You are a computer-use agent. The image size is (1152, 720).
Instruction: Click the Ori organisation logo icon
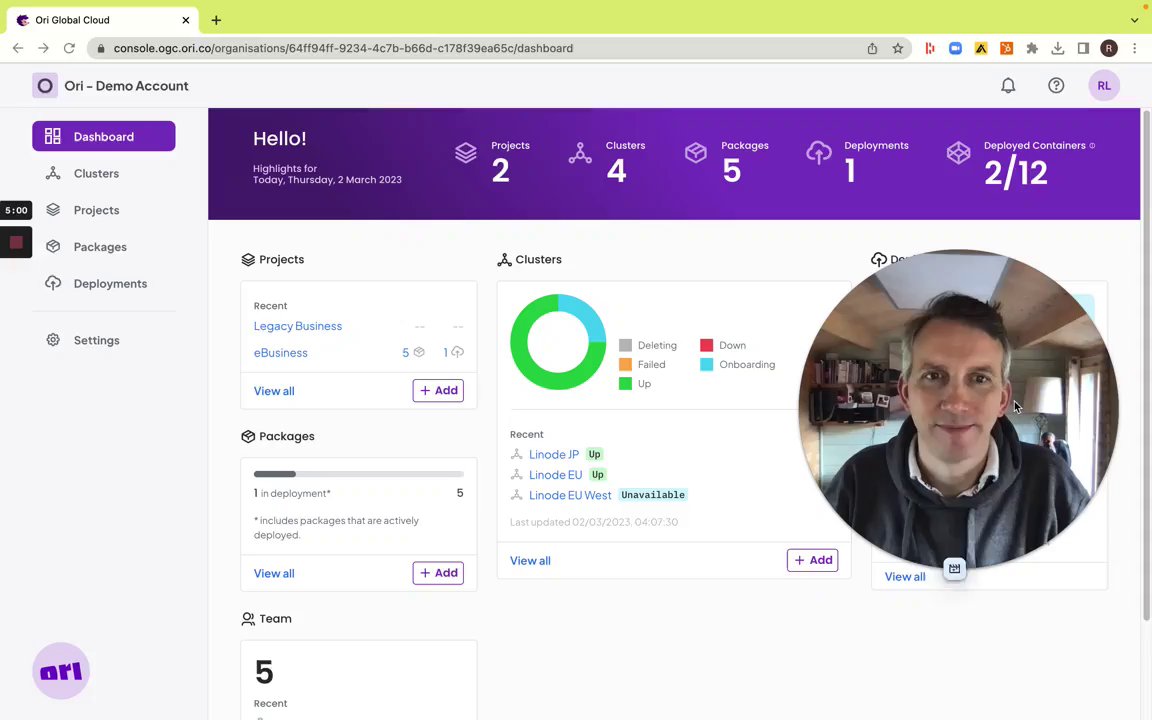45,86
